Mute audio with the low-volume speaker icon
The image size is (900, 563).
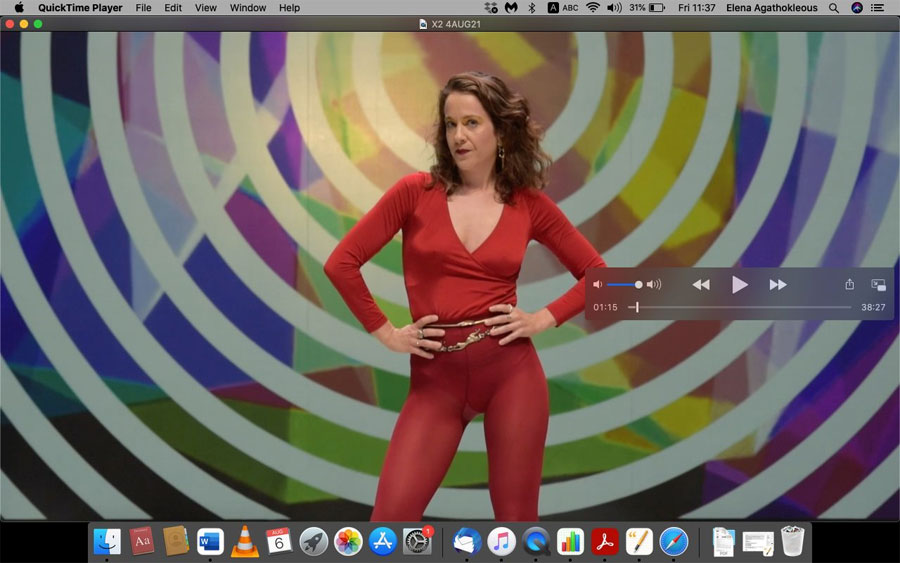pyautogui.click(x=597, y=285)
